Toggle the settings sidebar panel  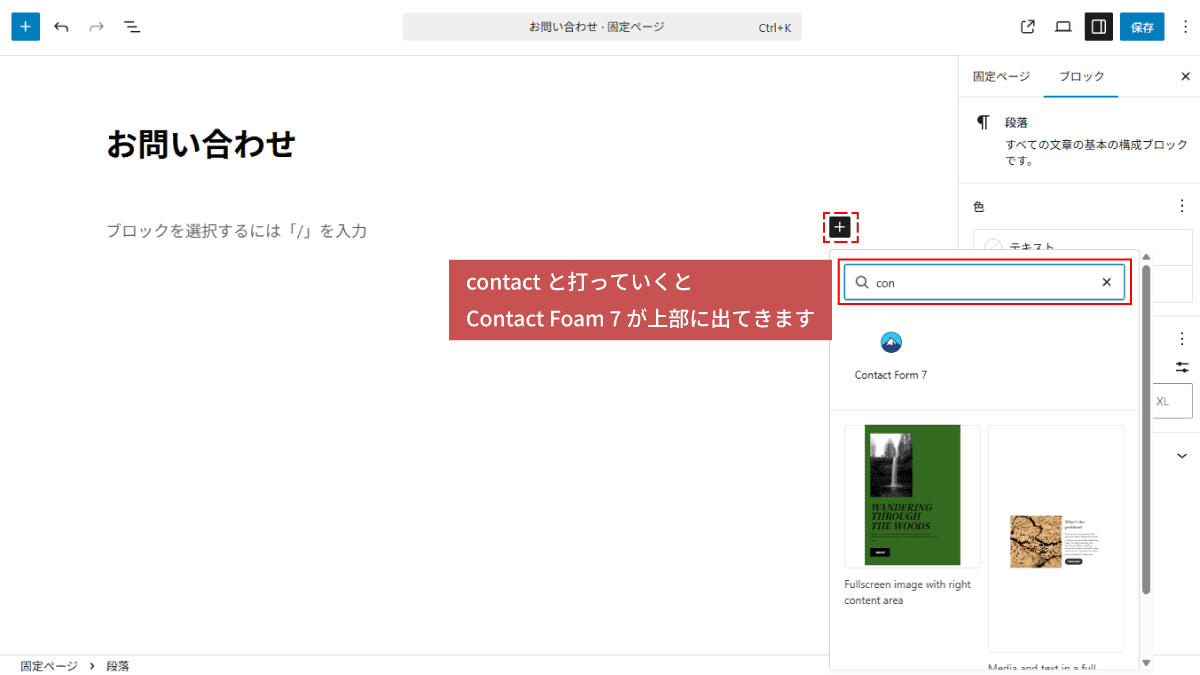[x=1098, y=27]
